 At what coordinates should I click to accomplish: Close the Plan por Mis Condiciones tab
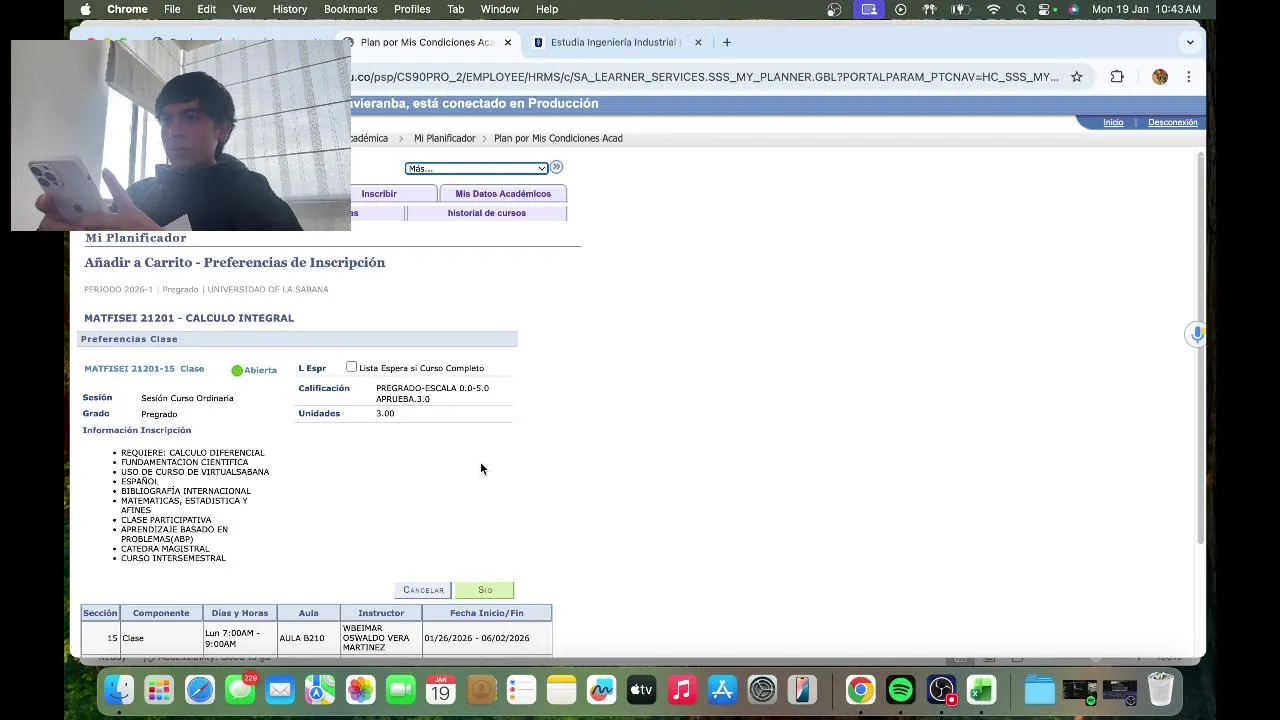(x=508, y=42)
